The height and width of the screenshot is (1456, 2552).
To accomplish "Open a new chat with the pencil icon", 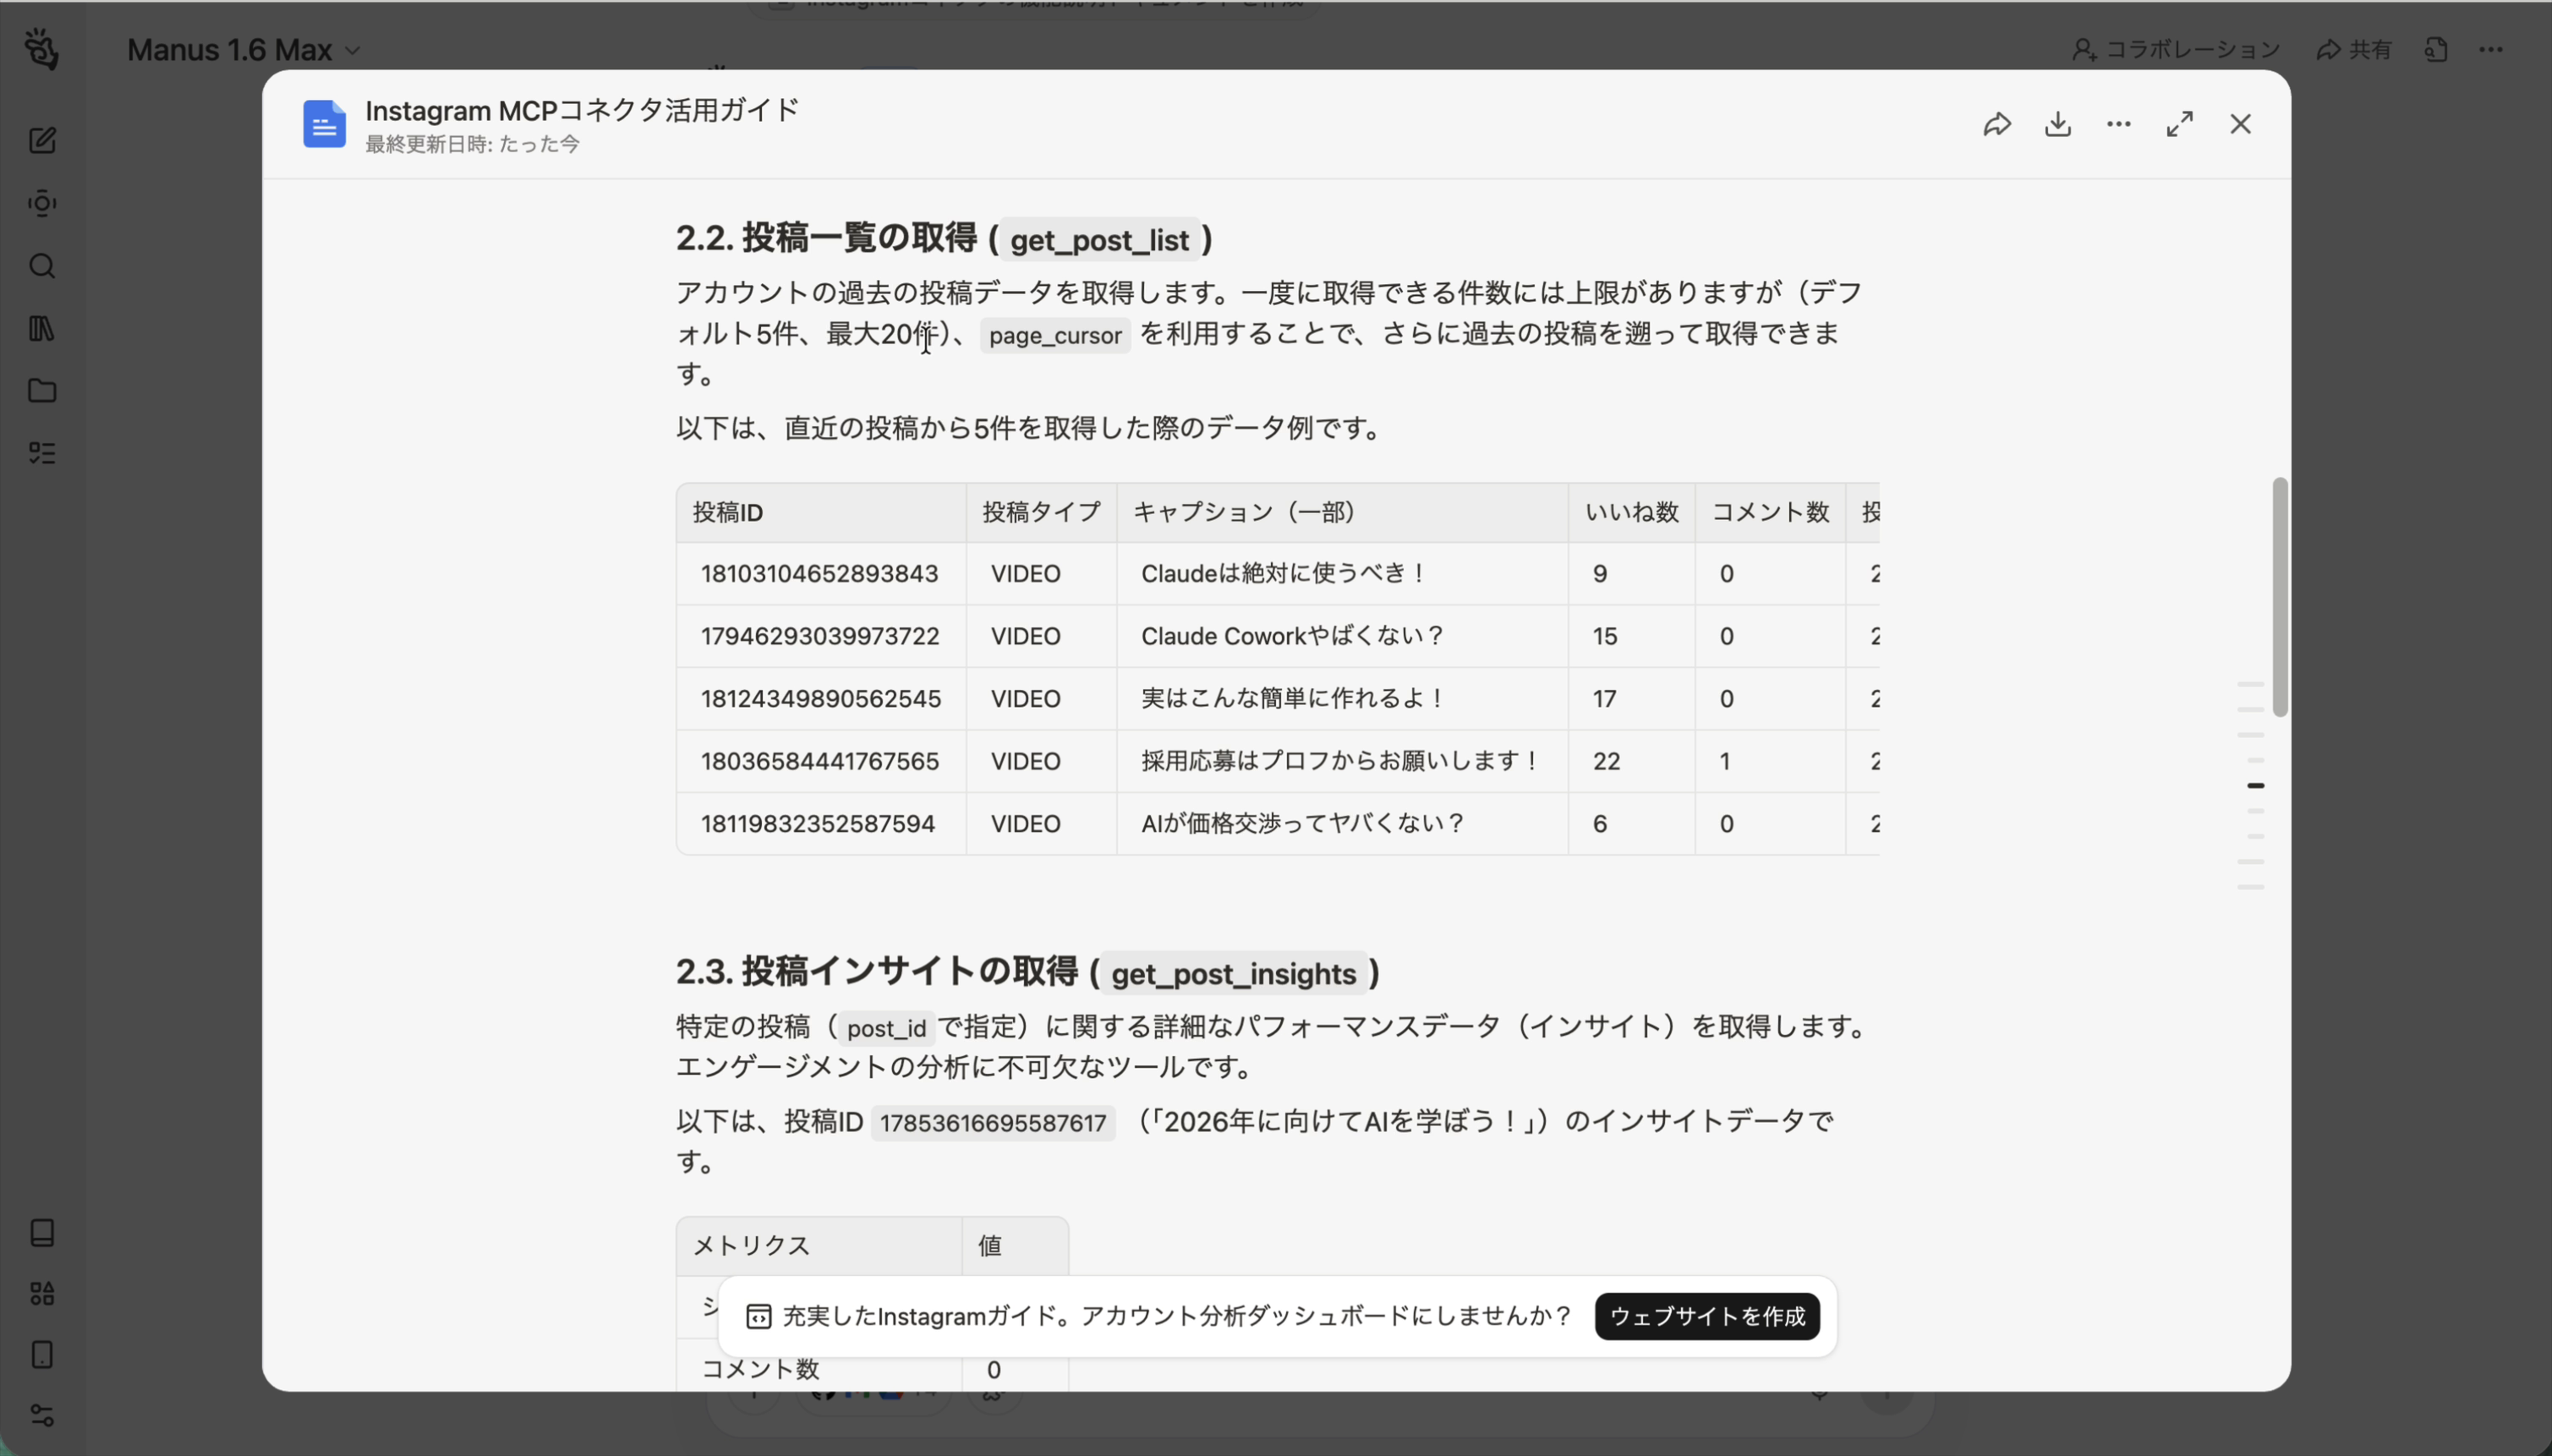I will click(x=41, y=140).
